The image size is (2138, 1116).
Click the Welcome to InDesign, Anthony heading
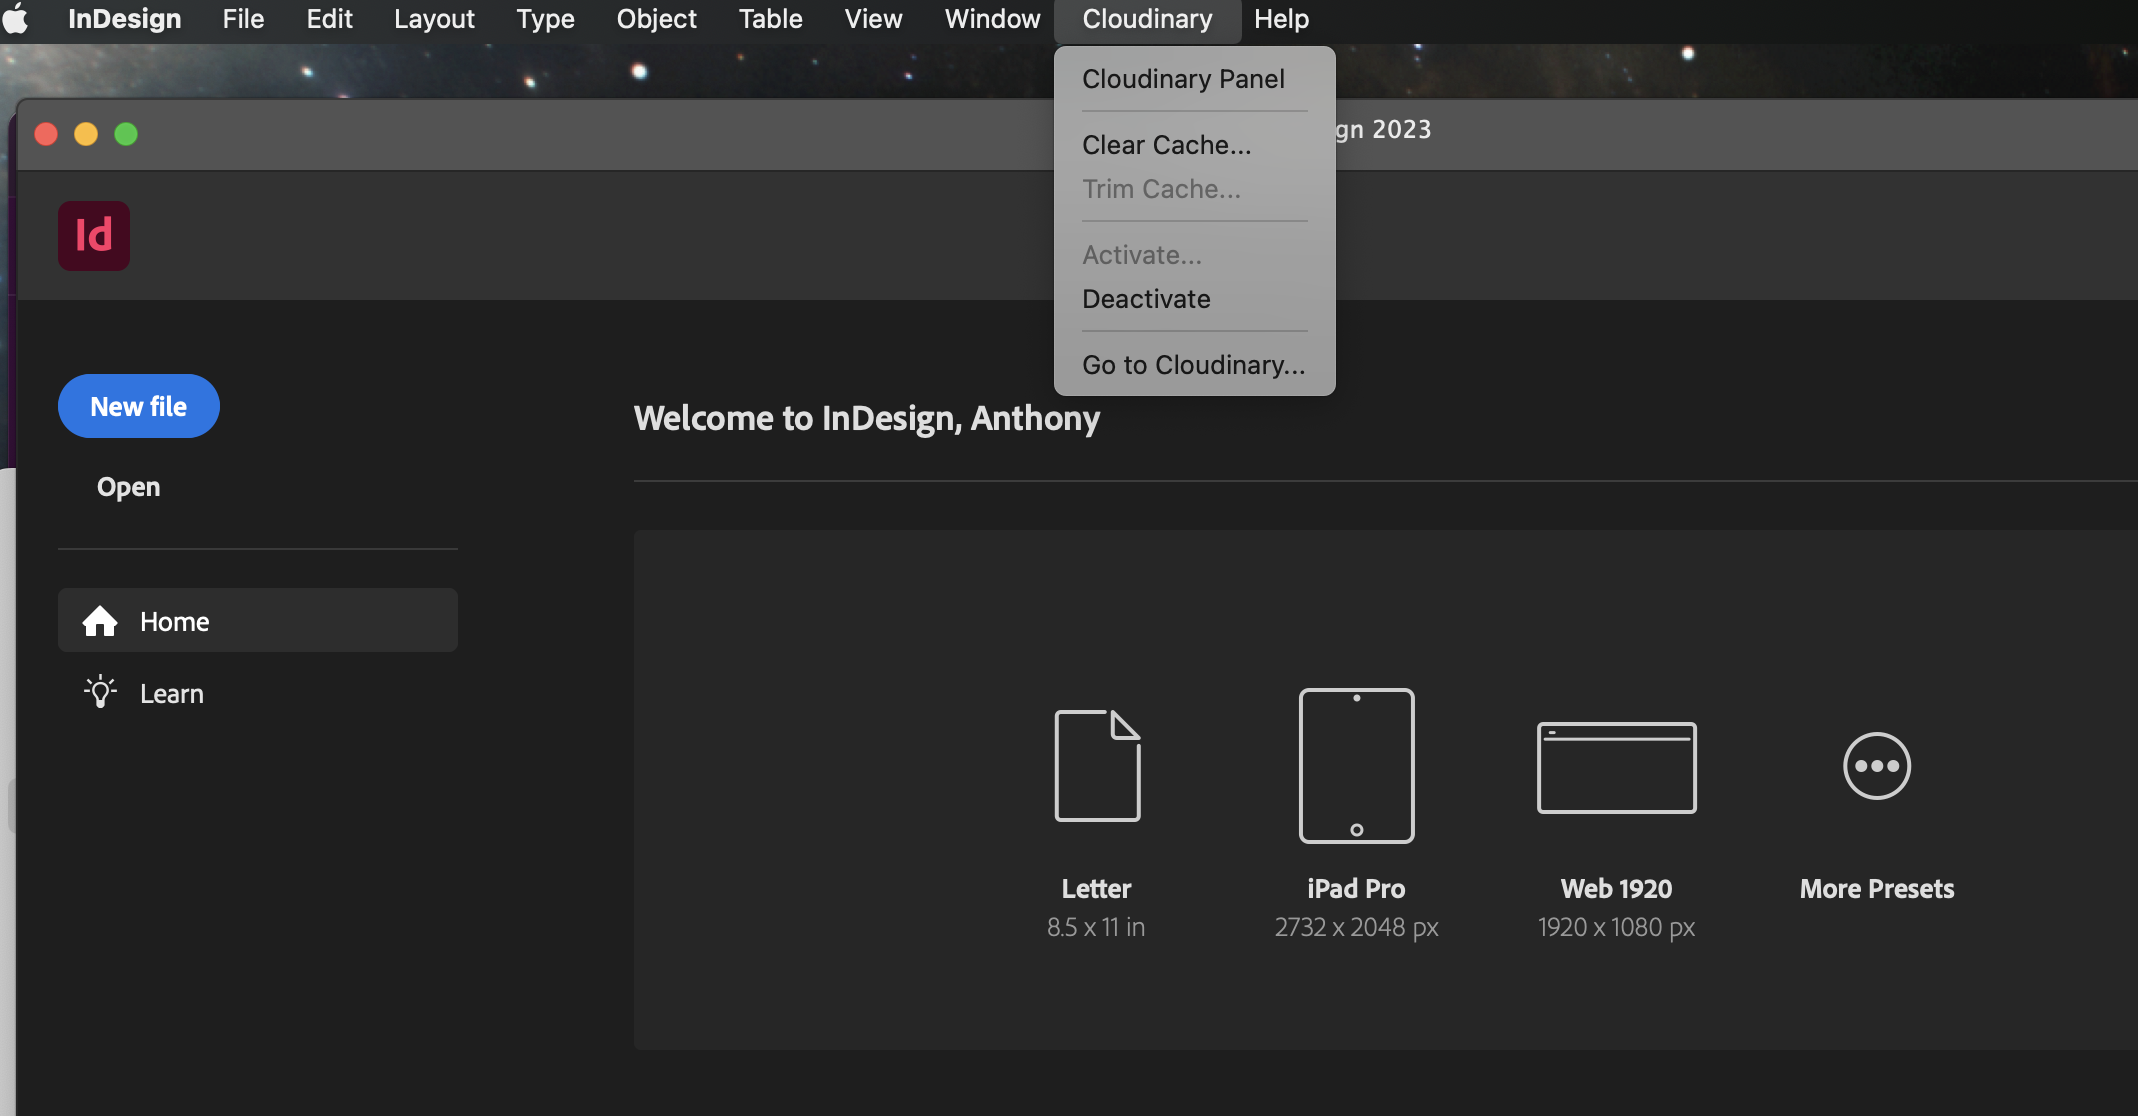867,418
